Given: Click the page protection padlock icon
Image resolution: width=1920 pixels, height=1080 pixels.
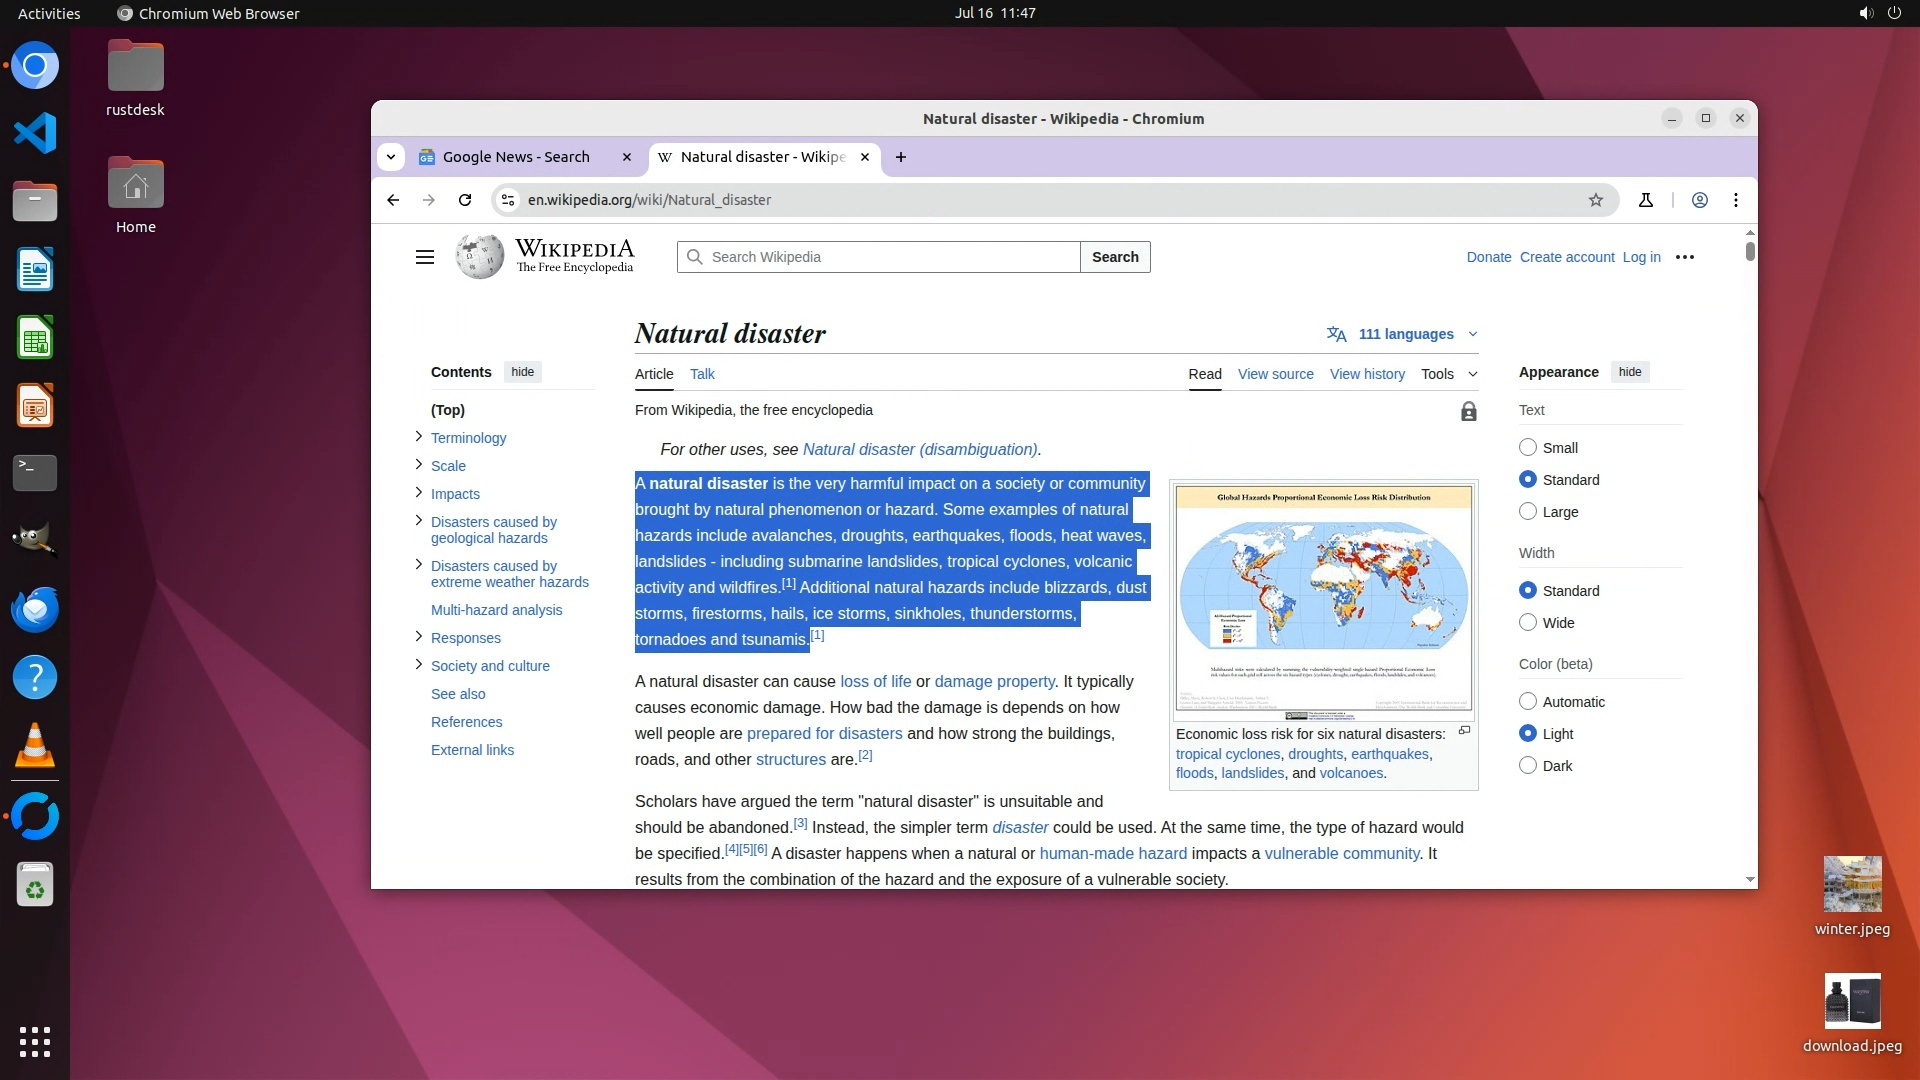Looking at the screenshot, I should pos(1468,411).
